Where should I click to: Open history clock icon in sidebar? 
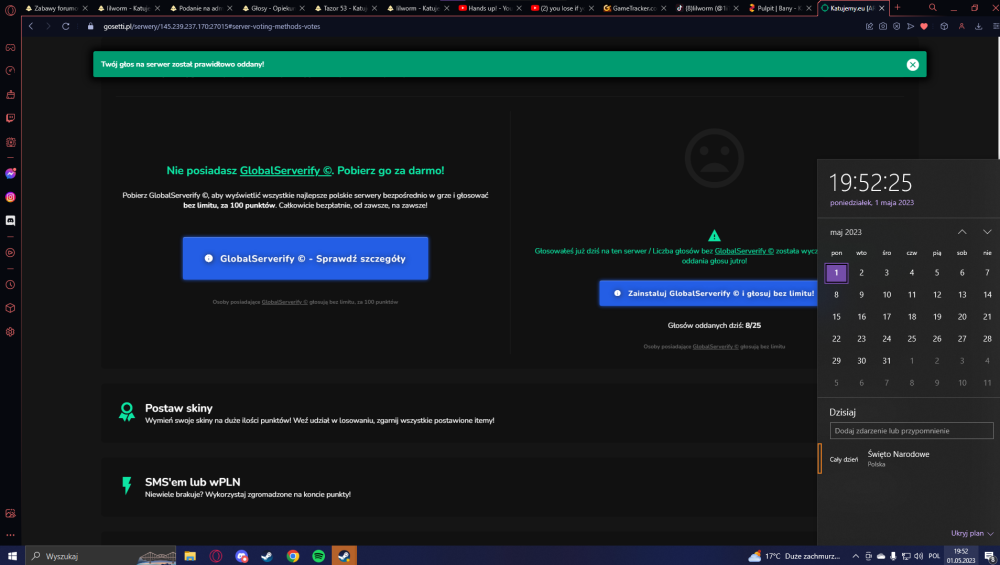tap(10, 285)
